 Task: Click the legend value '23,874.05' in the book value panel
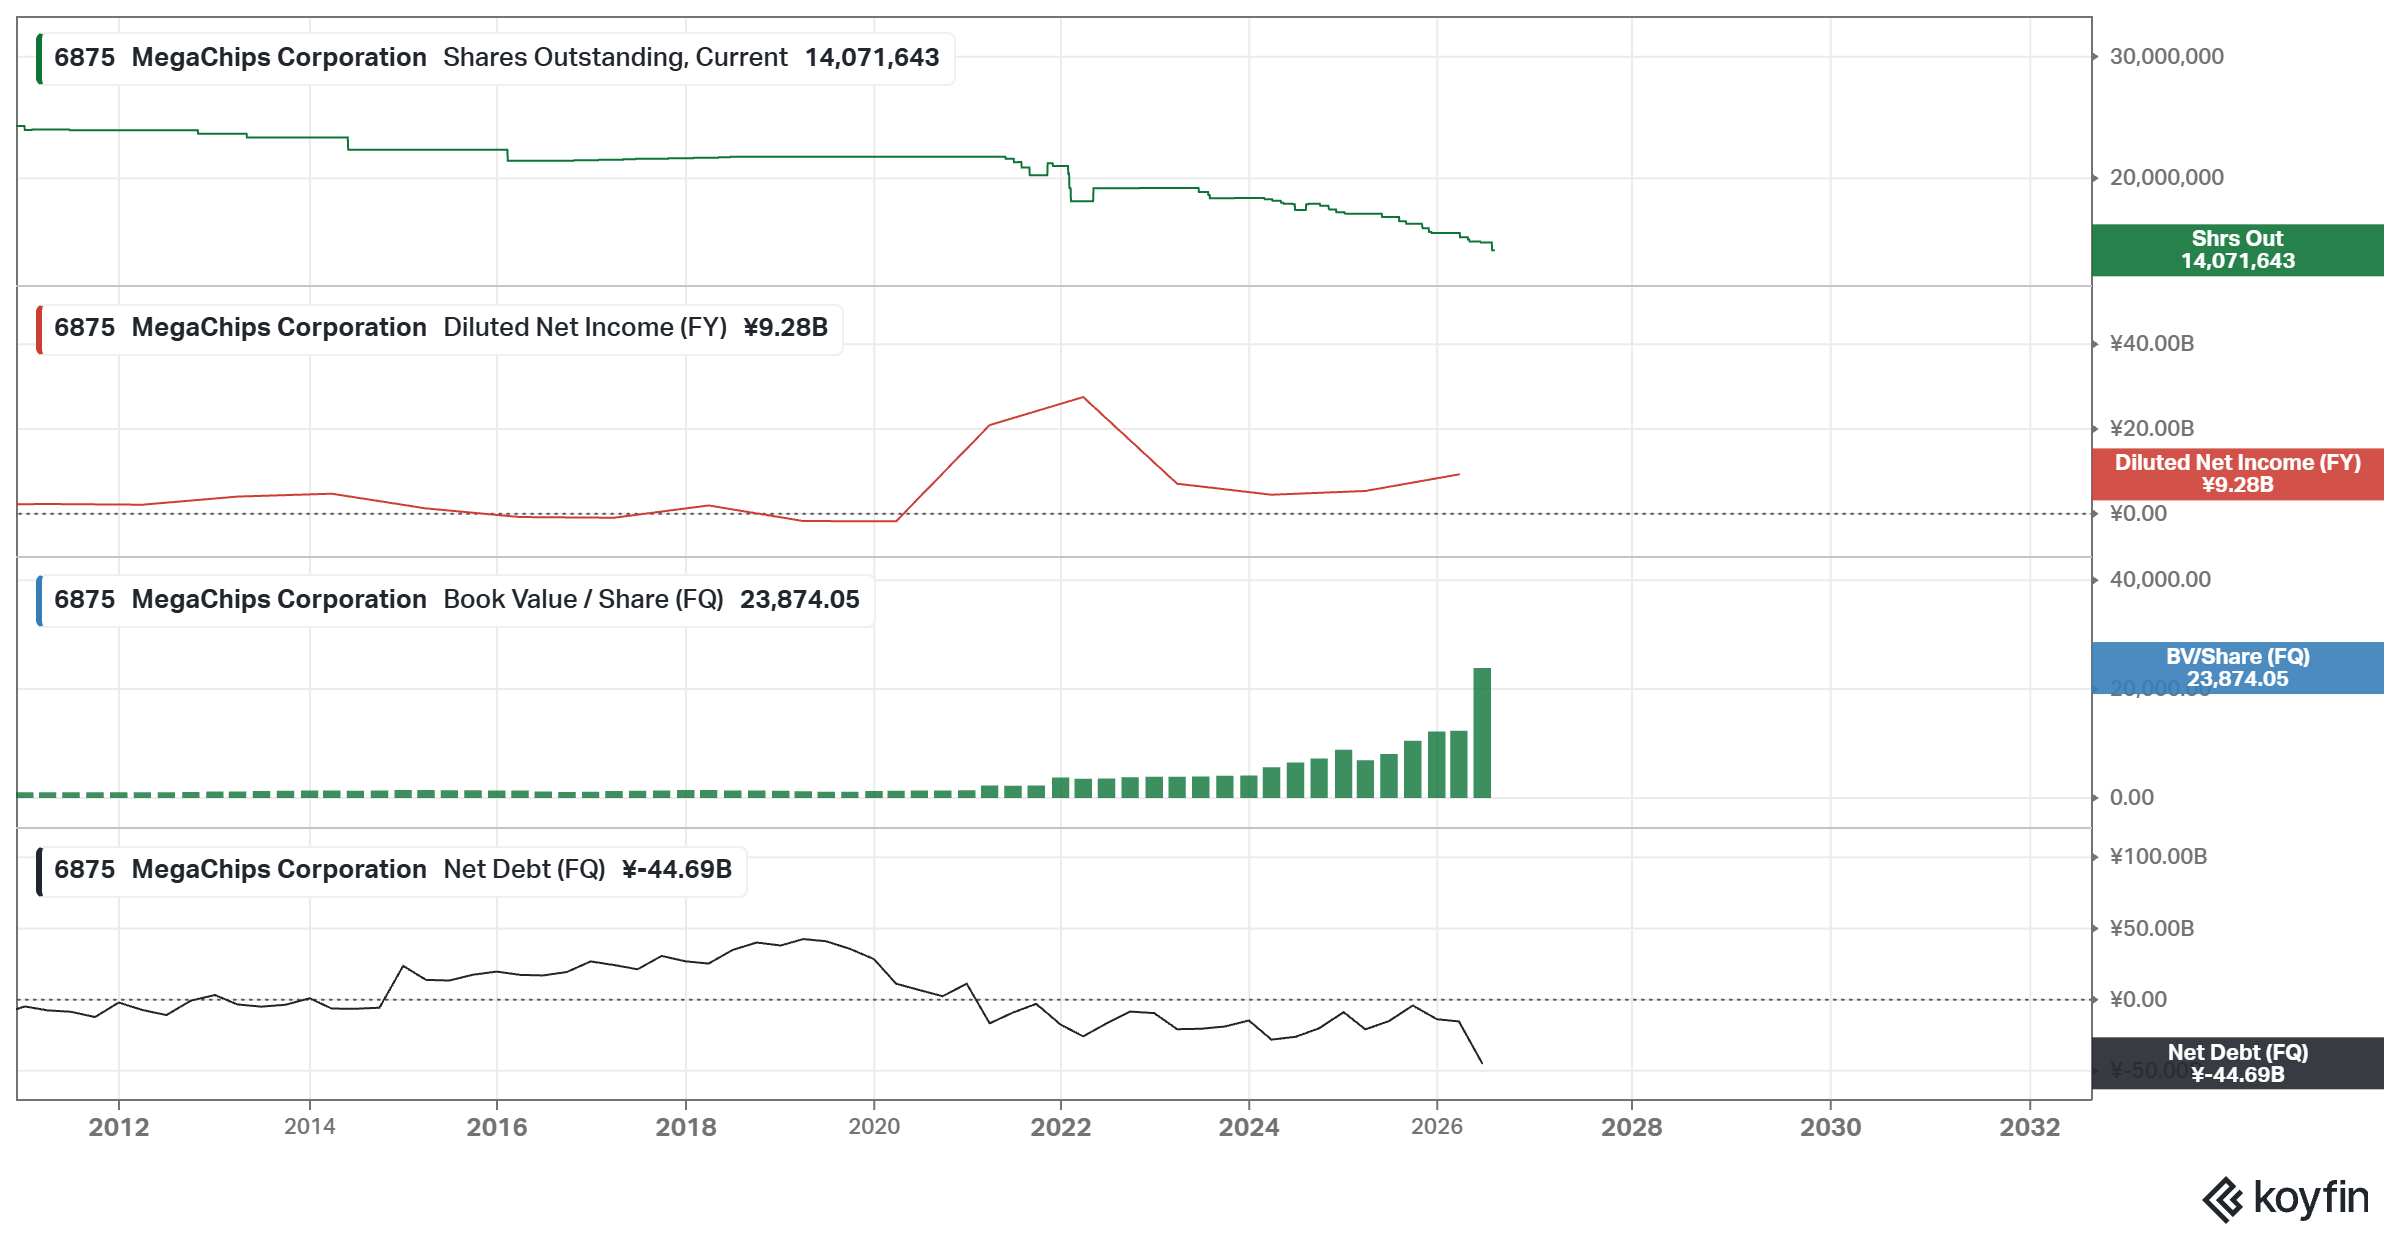800,600
